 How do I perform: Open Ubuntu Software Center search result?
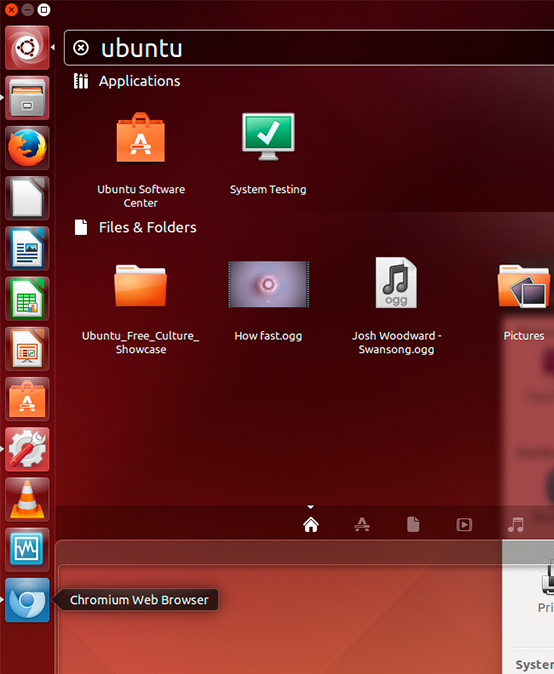[141, 160]
